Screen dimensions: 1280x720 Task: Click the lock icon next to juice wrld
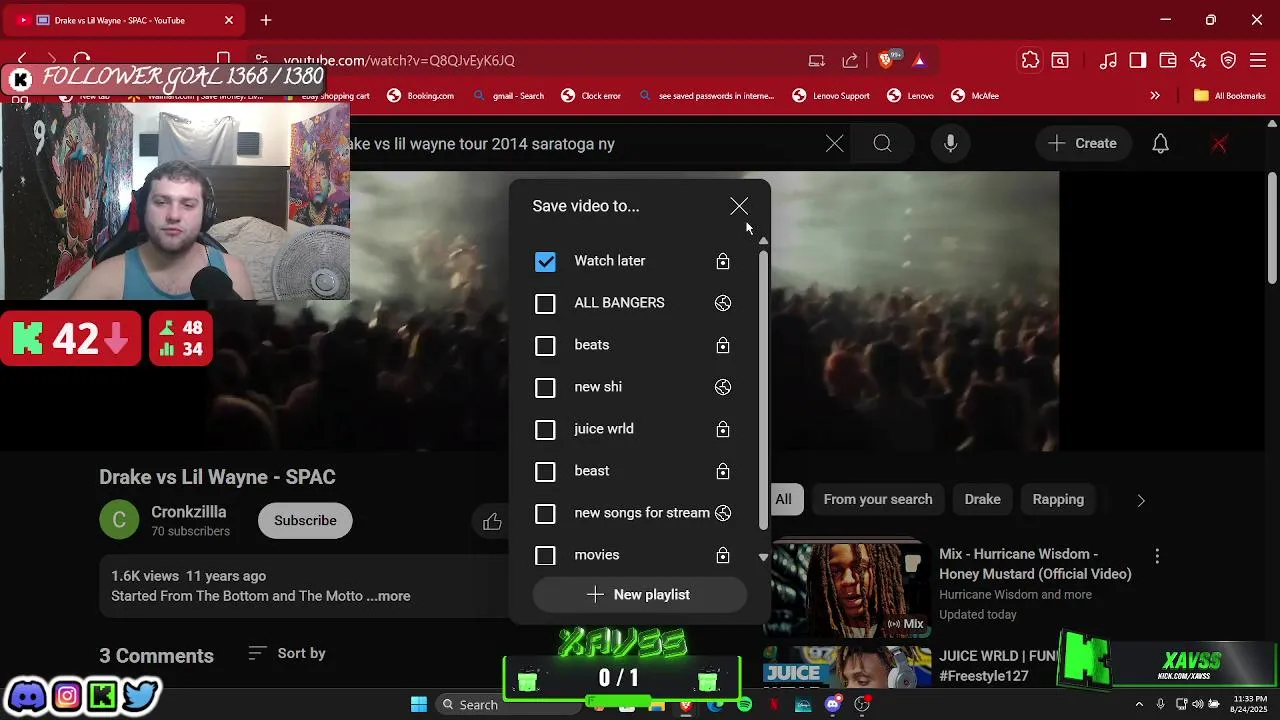[723, 429]
